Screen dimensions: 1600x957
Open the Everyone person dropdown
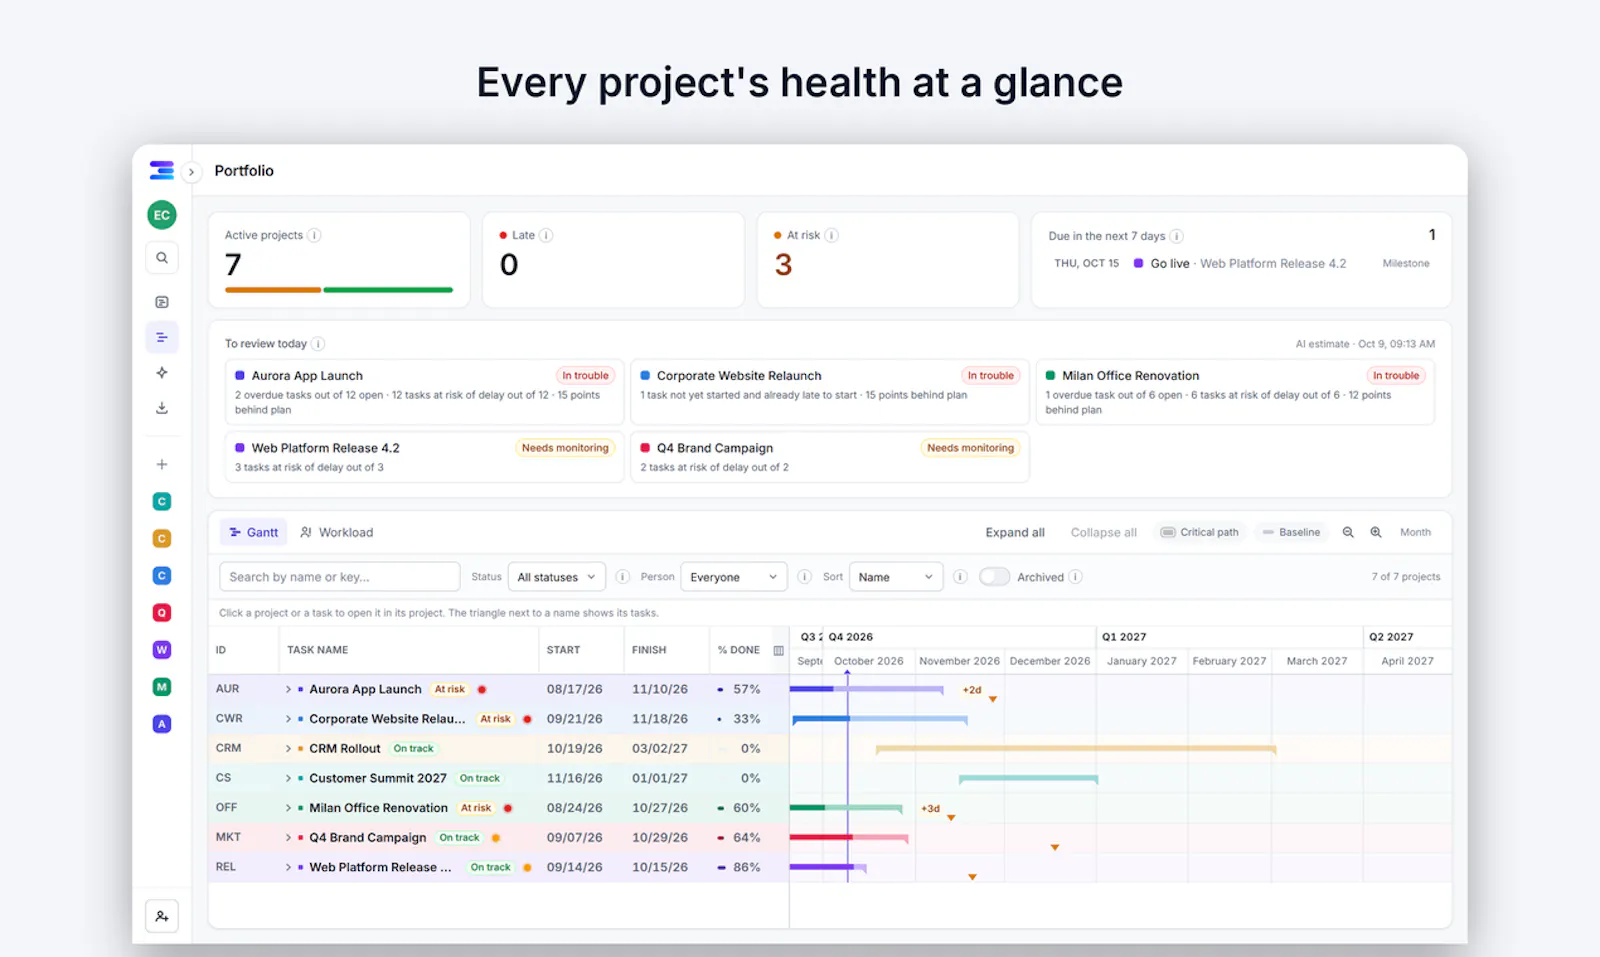click(734, 577)
